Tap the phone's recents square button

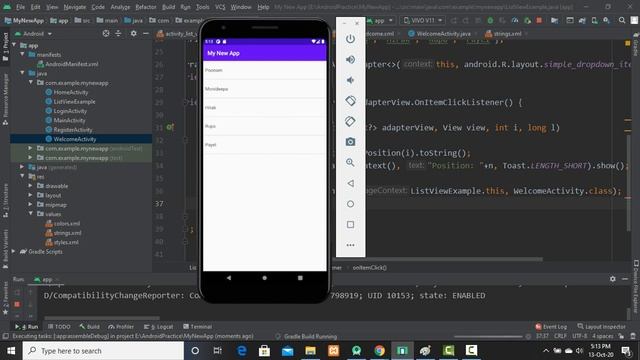300,278
